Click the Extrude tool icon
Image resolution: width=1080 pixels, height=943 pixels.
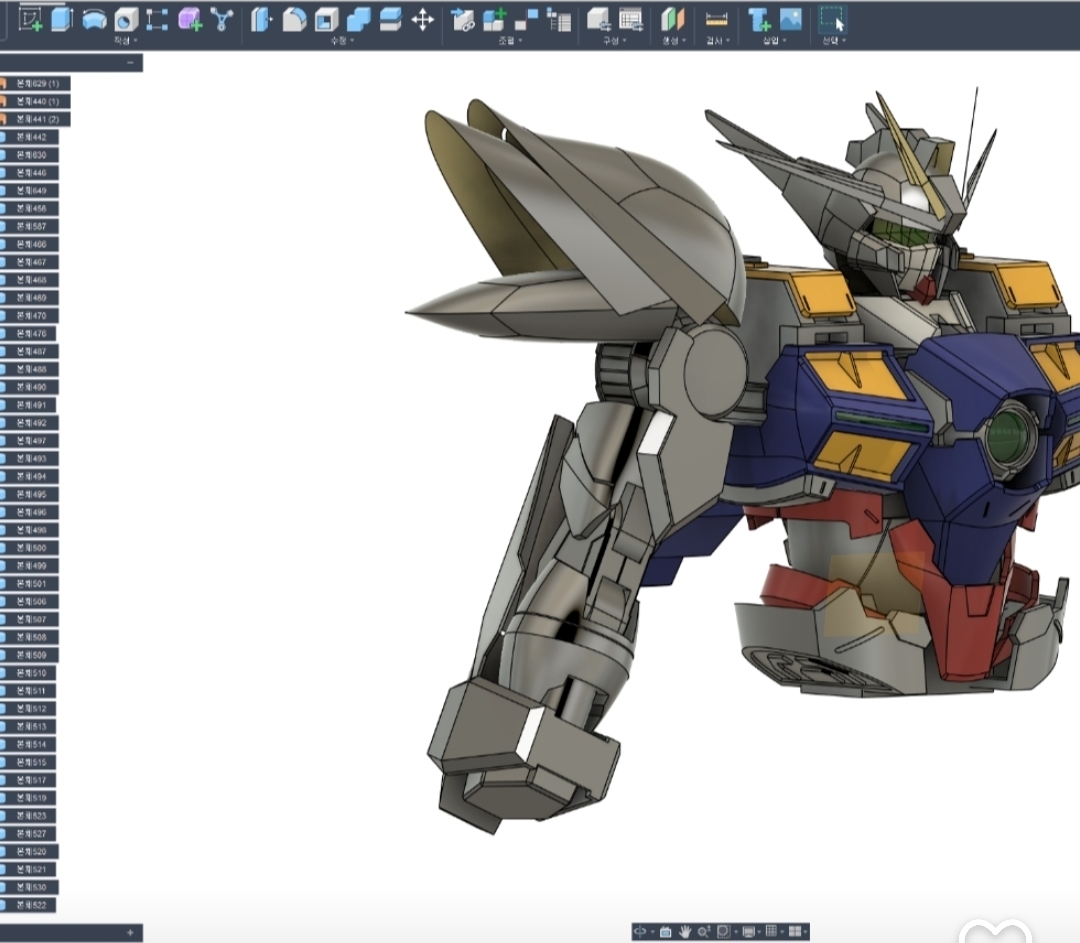tap(62, 19)
